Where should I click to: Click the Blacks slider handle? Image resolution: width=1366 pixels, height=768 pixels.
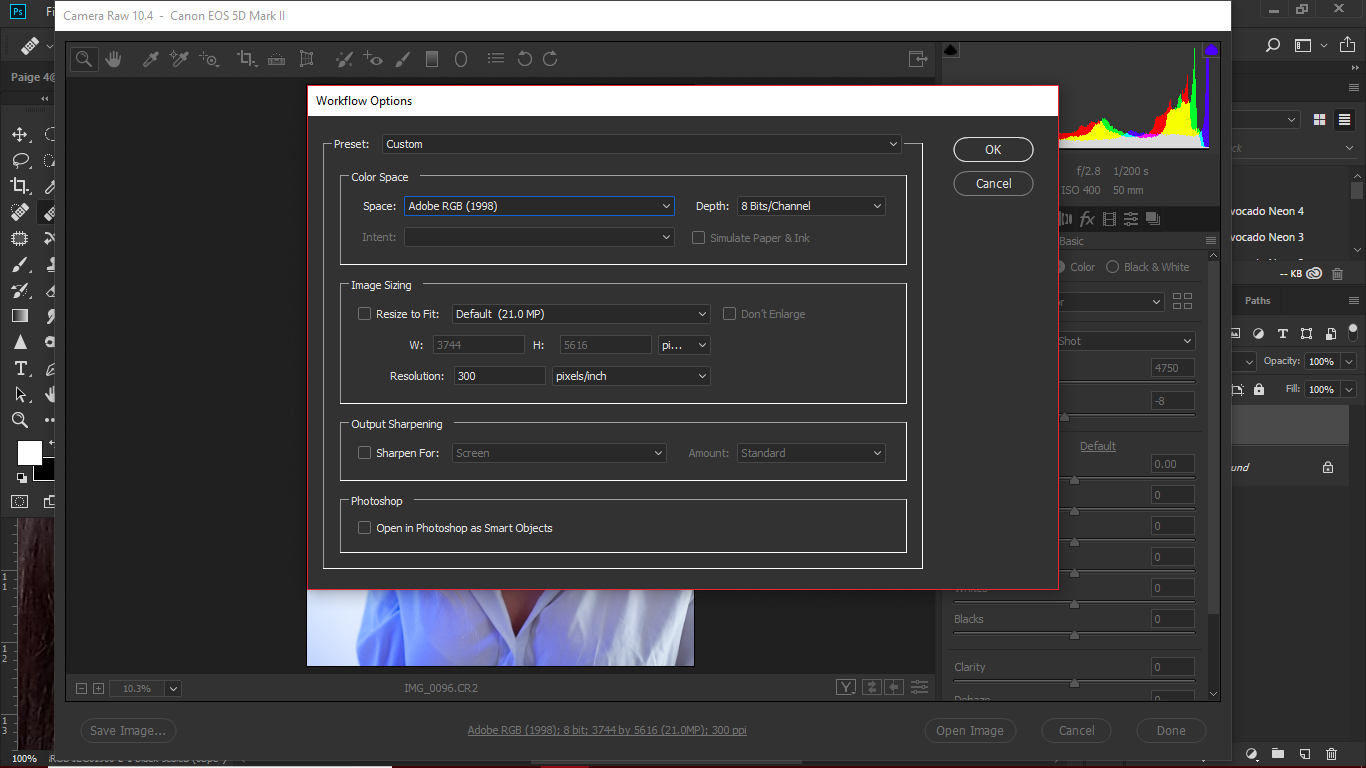click(x=1074, y=634)
